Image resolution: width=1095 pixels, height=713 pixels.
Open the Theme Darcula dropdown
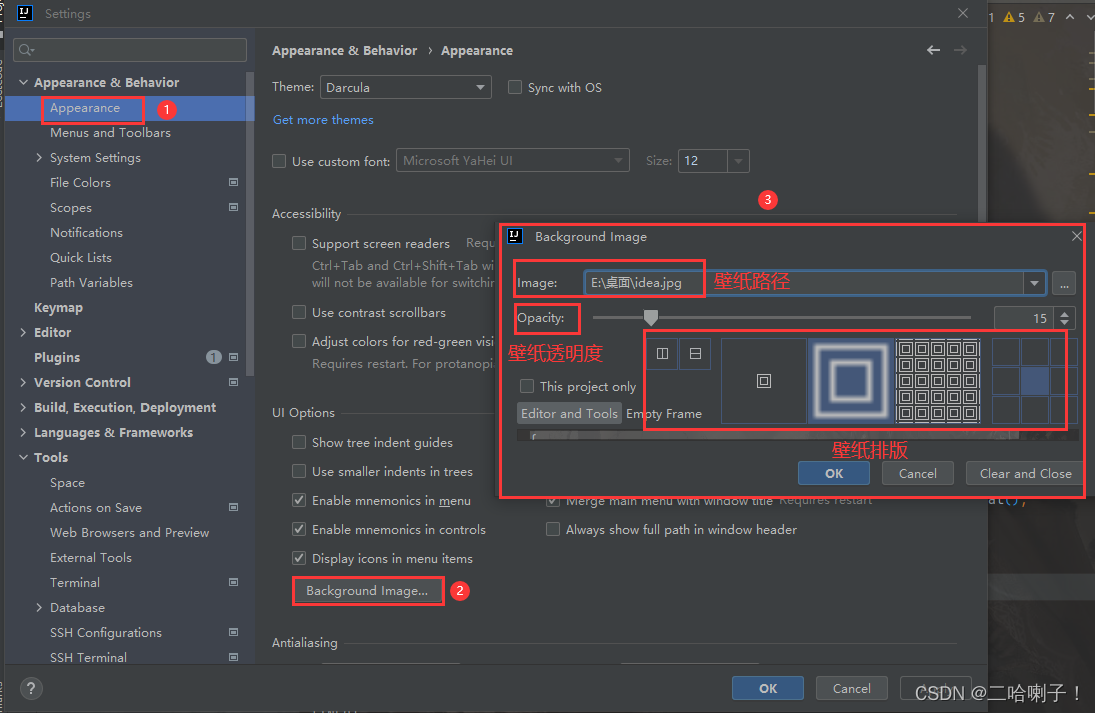pyautogui.click(x=406, y=87)
